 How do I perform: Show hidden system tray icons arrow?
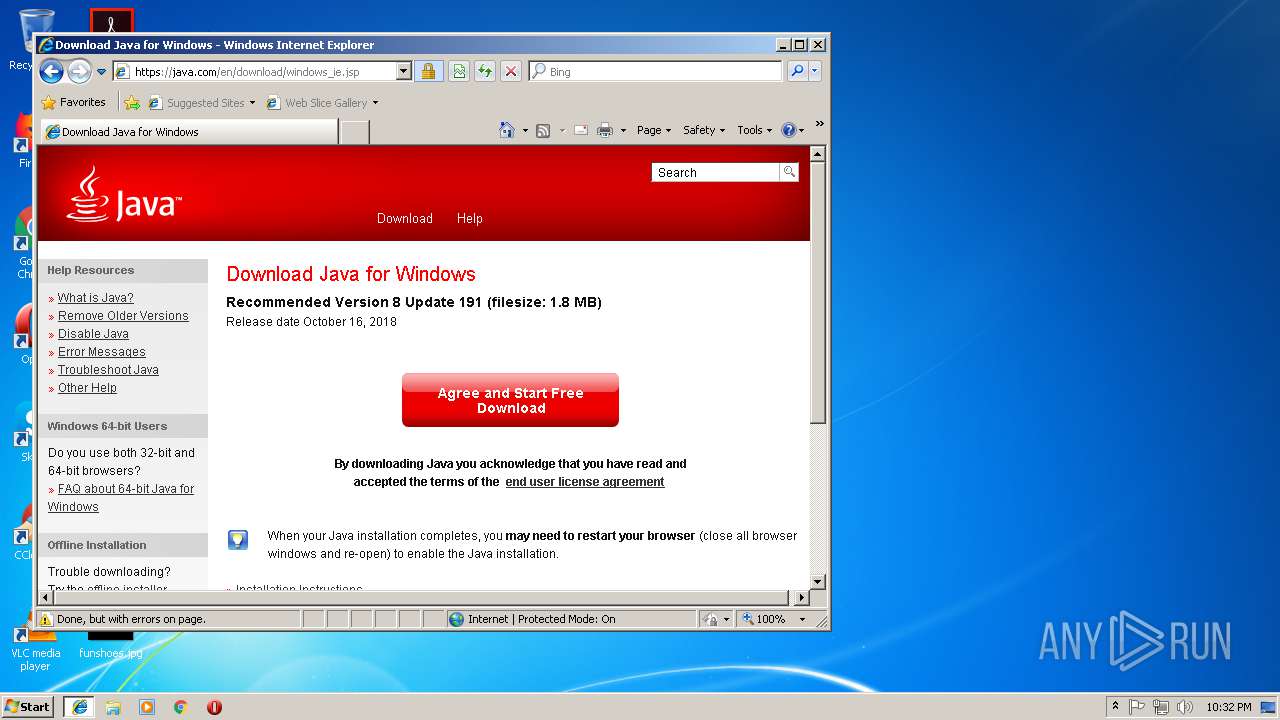click(1115, 706)
